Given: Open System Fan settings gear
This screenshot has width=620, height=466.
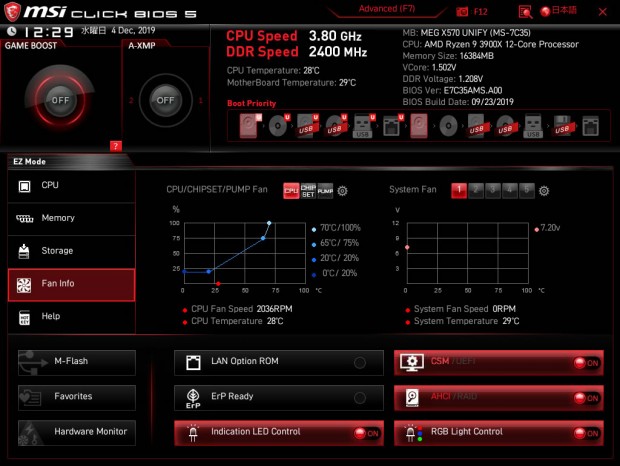Looking at the screenshot, I should [x=544, y=191].
